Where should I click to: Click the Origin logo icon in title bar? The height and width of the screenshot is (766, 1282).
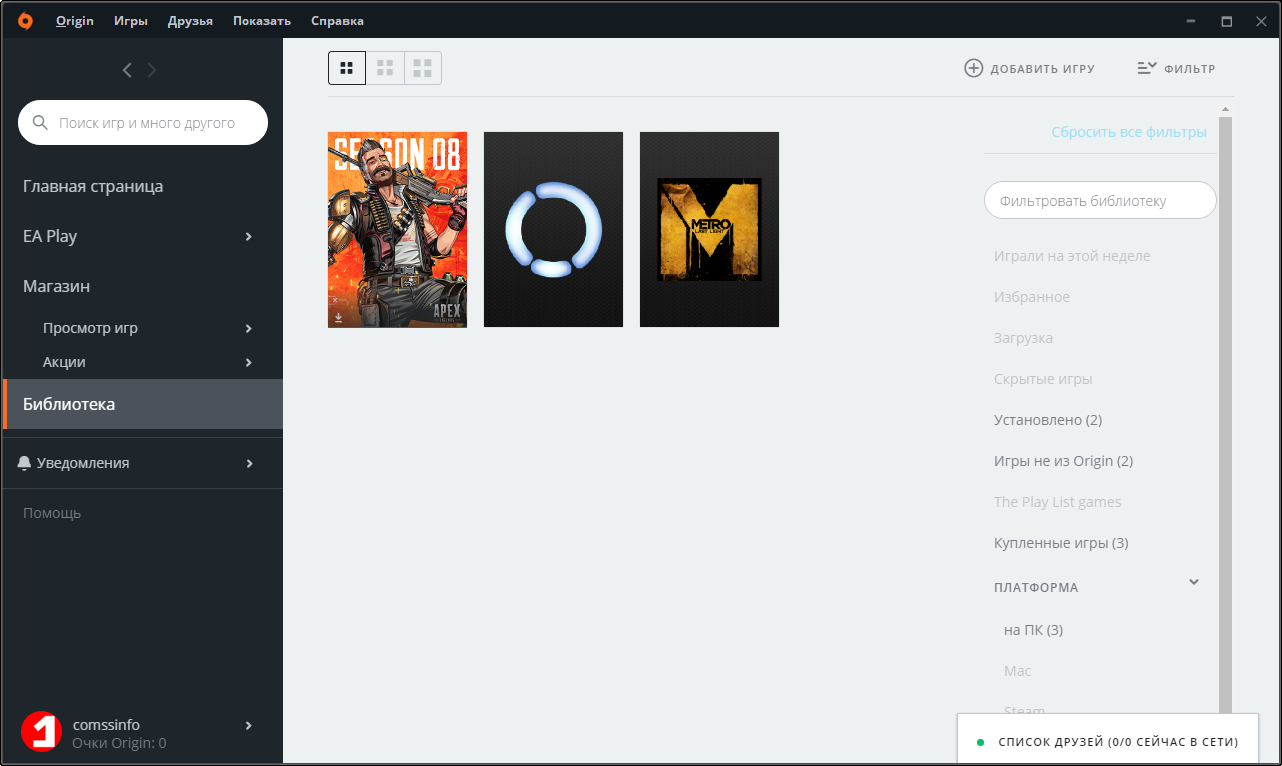(x=25, y=20)
